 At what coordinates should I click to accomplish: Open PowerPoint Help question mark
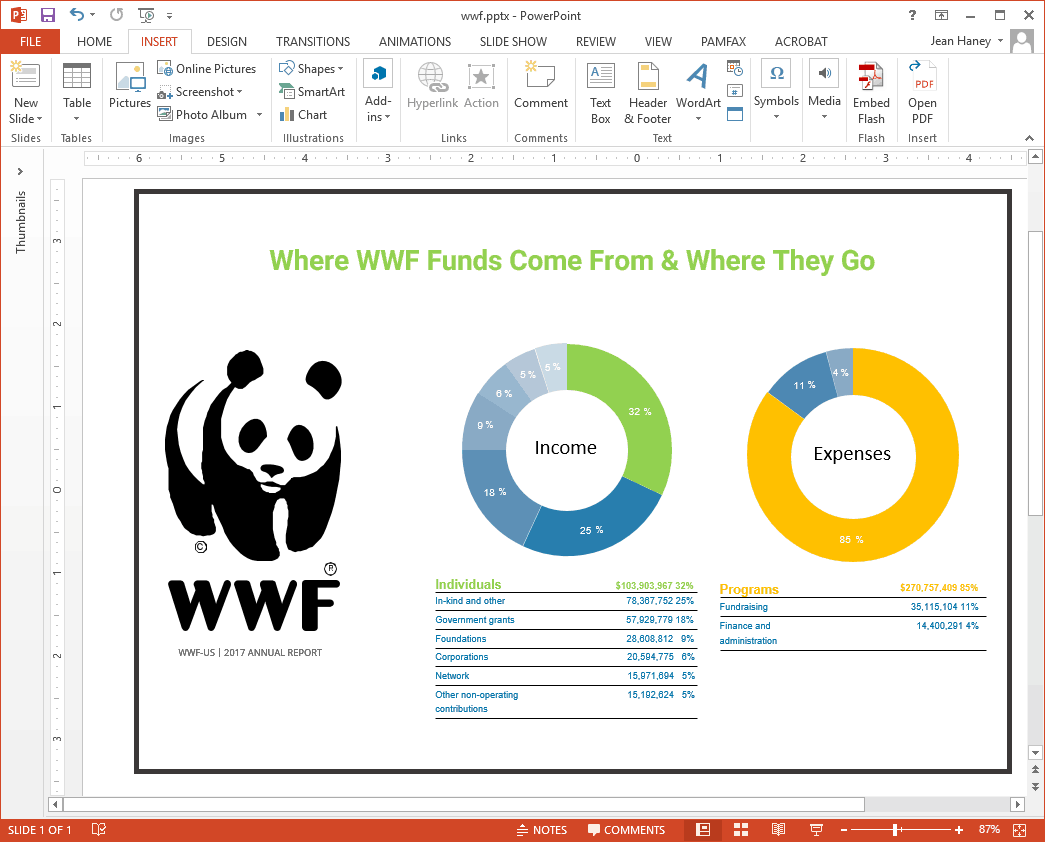click(x=912, y=15)
